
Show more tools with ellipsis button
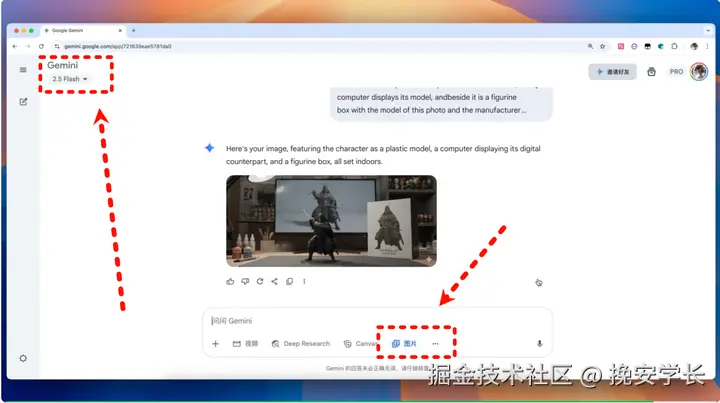[x=435, y=343]
